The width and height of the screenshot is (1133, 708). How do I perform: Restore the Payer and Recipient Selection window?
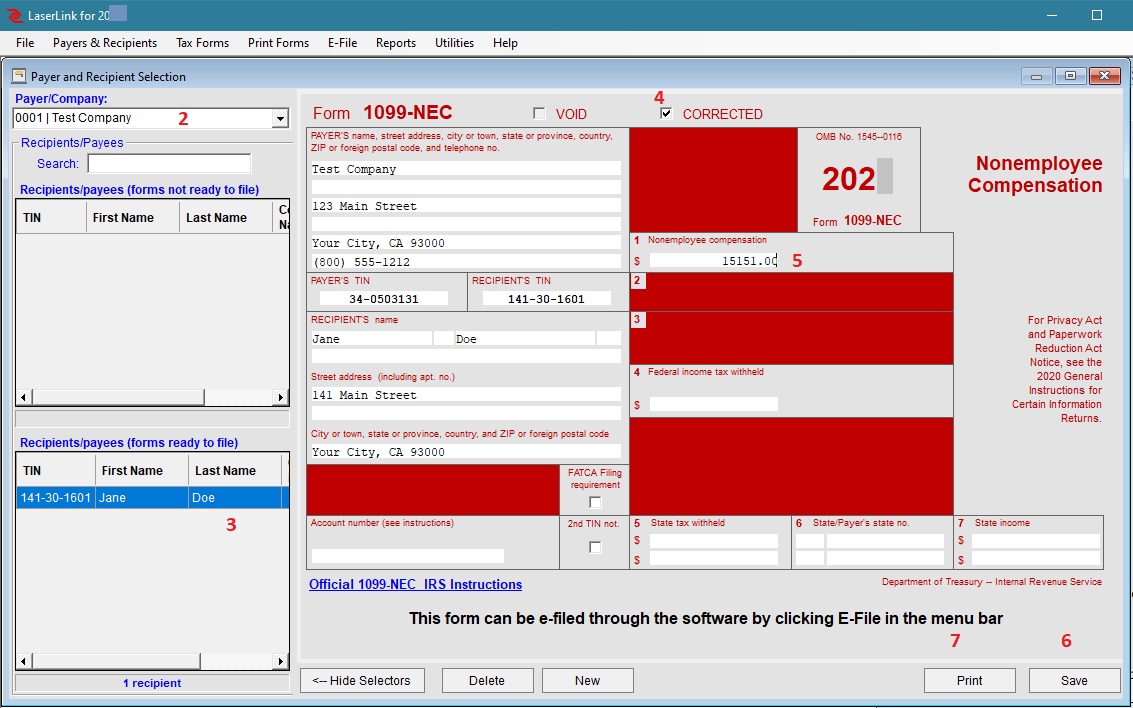click(x=1071, y=76)
